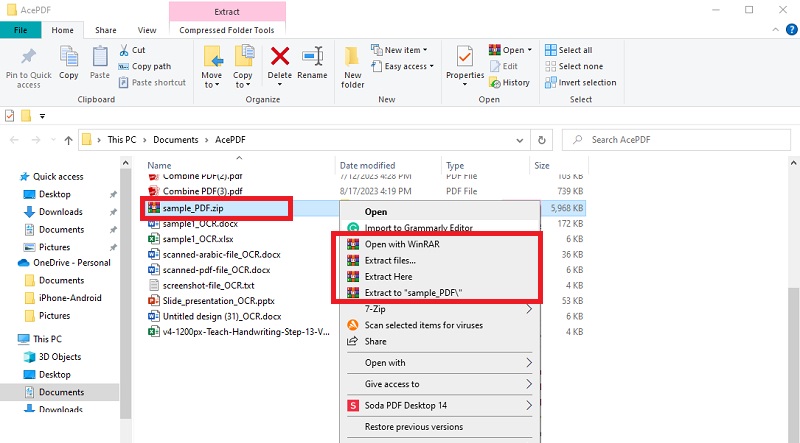This screenshot has width=800, height=443.
Task: Select Slide_presentation_OCR.pptx
Action: pyautogui.click(x=218, y=301)
